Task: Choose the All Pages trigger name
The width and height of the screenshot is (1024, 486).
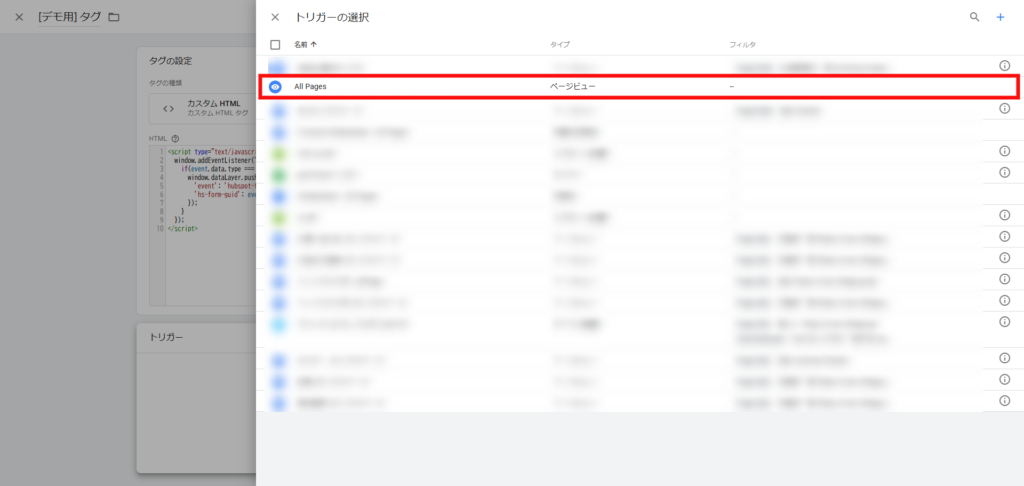Action: pos(310,86)
